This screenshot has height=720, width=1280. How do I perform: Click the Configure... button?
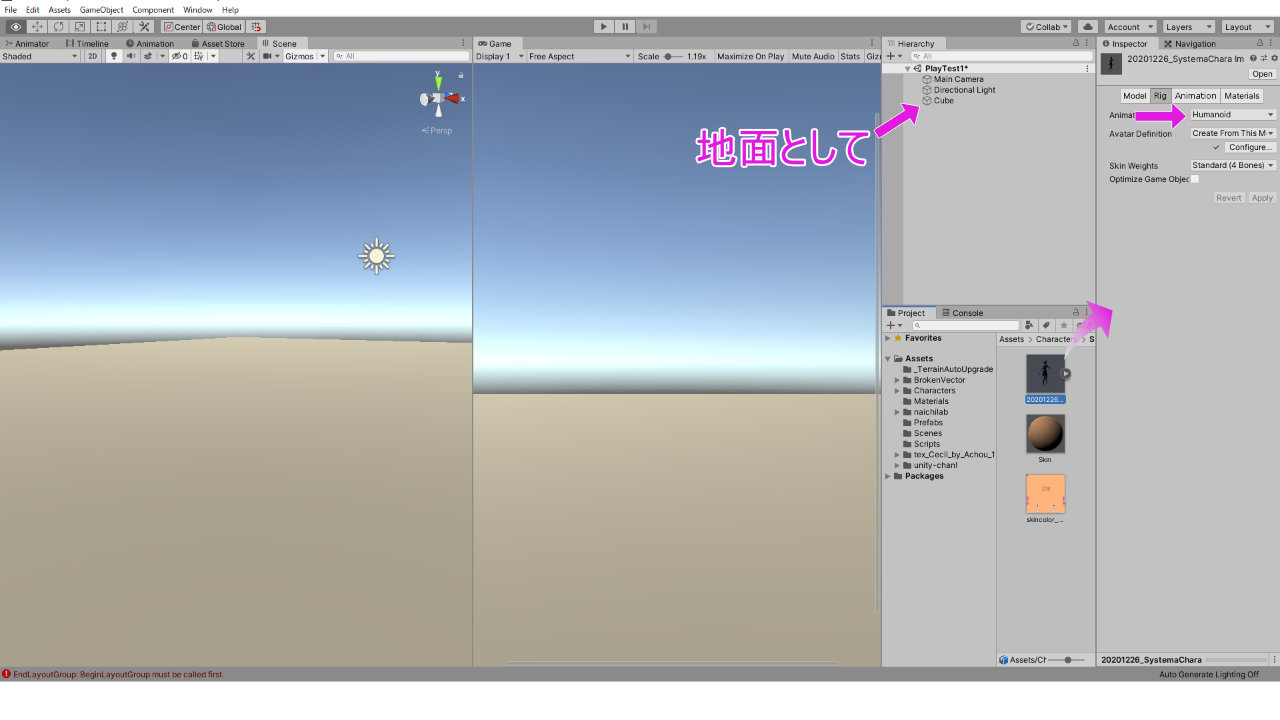(1250, 147)
